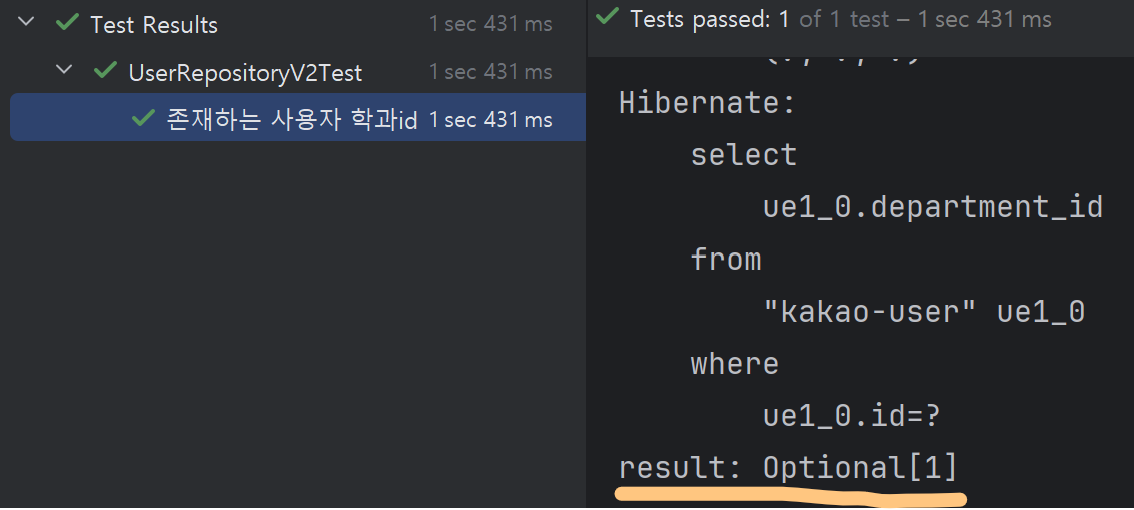Click green checkmark of 존재하는 사용자 학과id test
Viewport: 1134px width, 510px height.
pyautogui.click(x=143, y=118)
